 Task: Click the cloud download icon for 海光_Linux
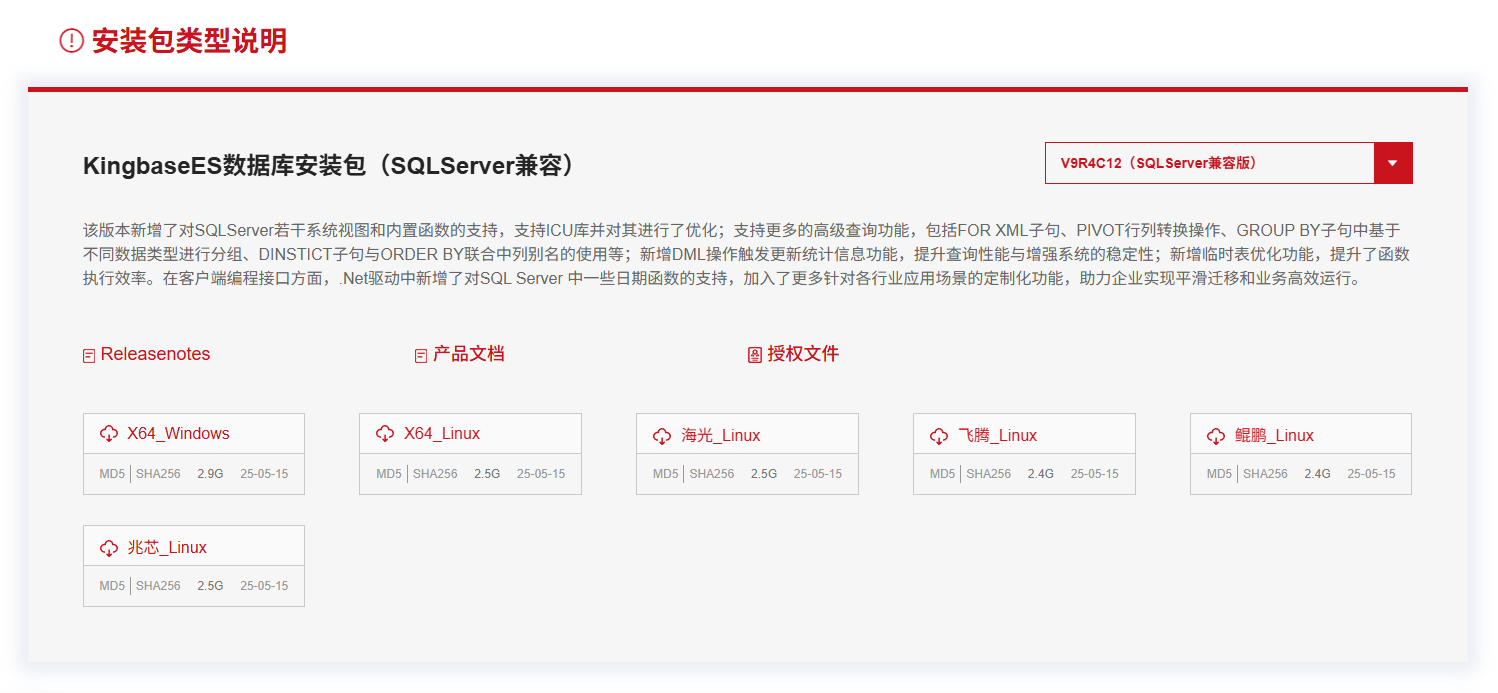(x=662, y=436)
